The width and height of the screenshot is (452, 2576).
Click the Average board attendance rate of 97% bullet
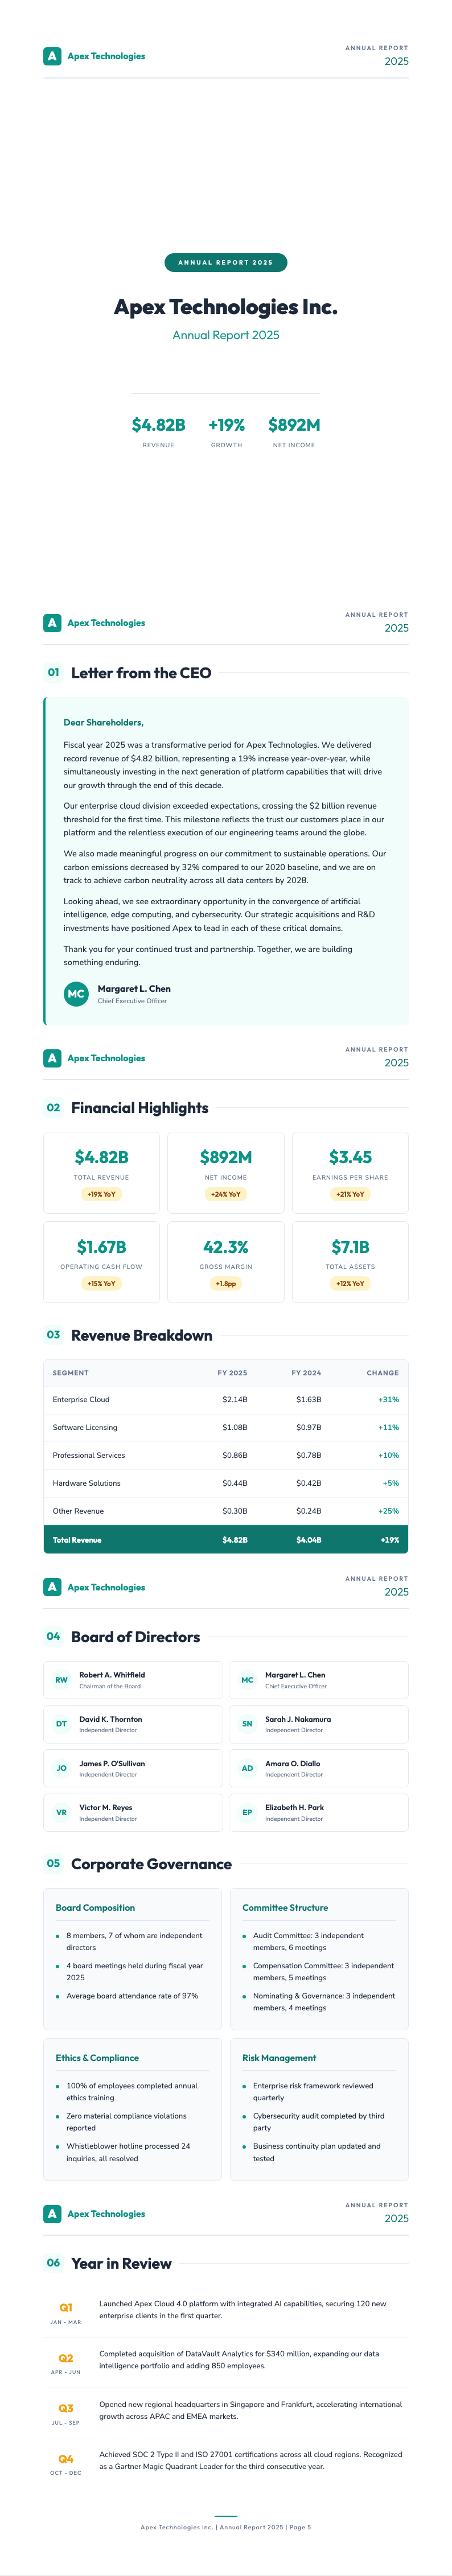(x=132, y=1995)
